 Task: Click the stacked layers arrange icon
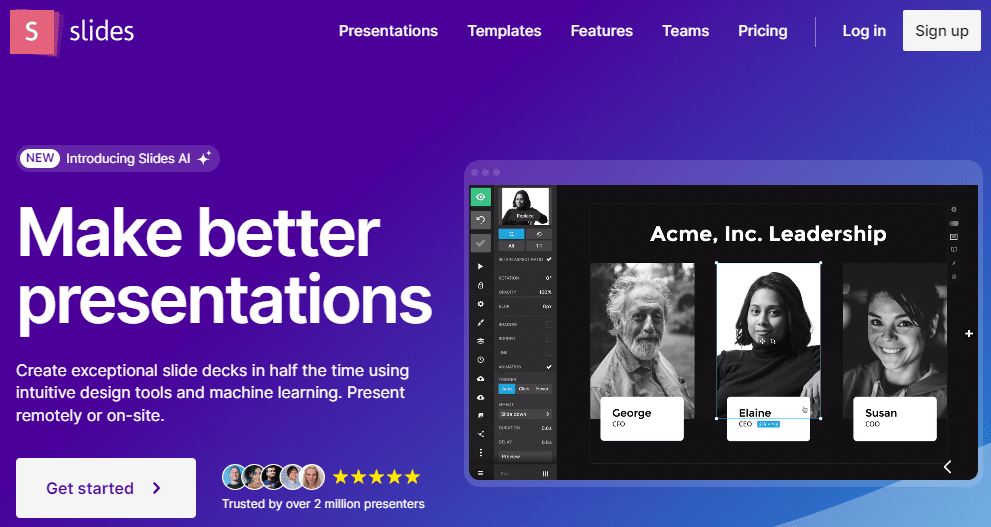(x=480, y=341)
